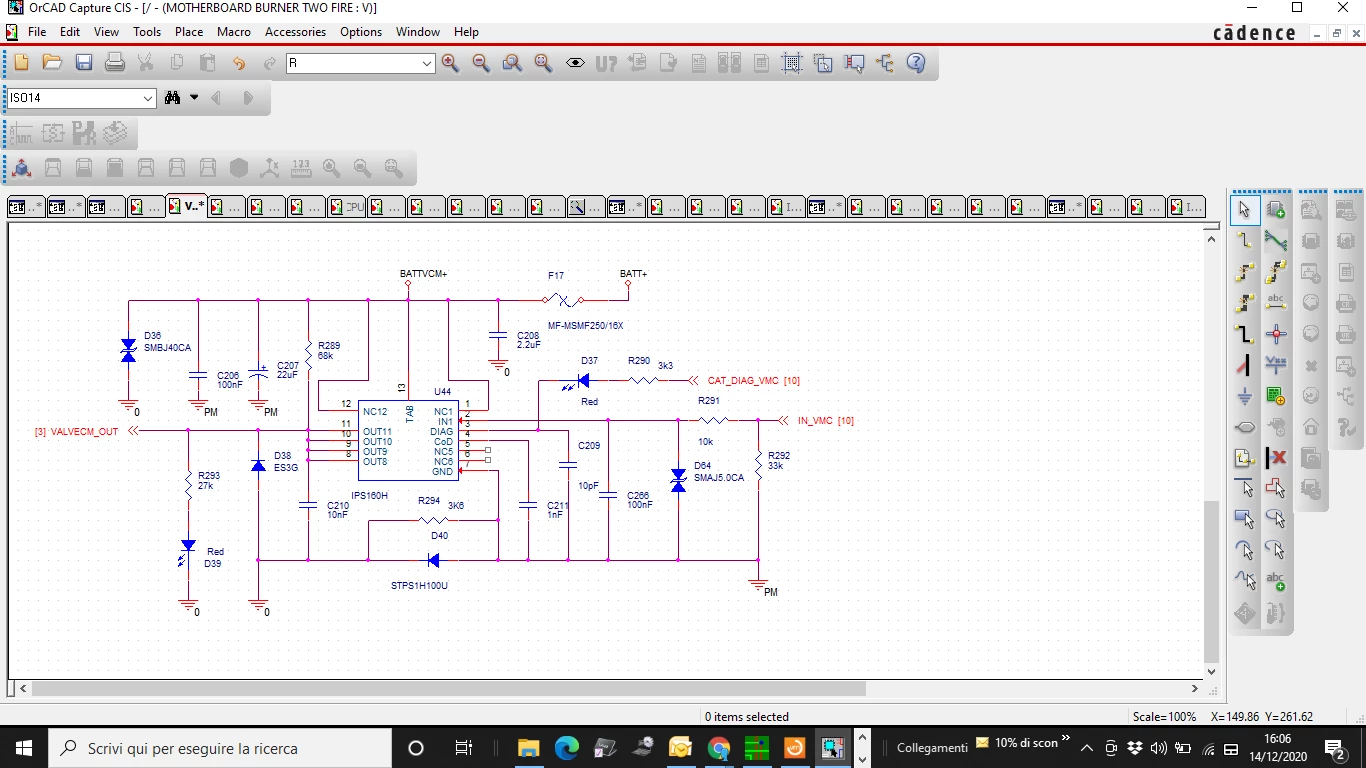Click the MF-MSMF250/16X fuse label

coord(585,326)
